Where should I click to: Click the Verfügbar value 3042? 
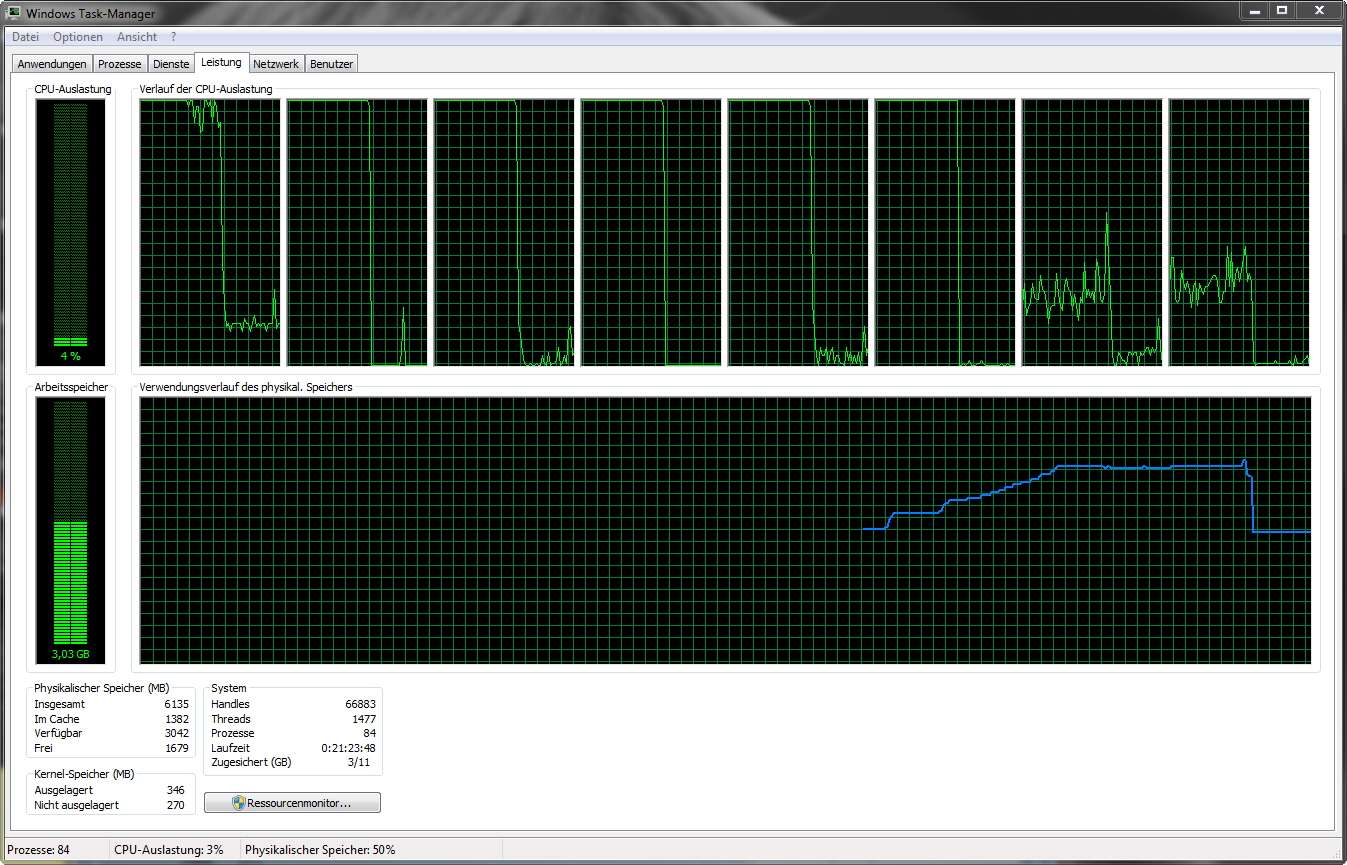tap(177, 733)
